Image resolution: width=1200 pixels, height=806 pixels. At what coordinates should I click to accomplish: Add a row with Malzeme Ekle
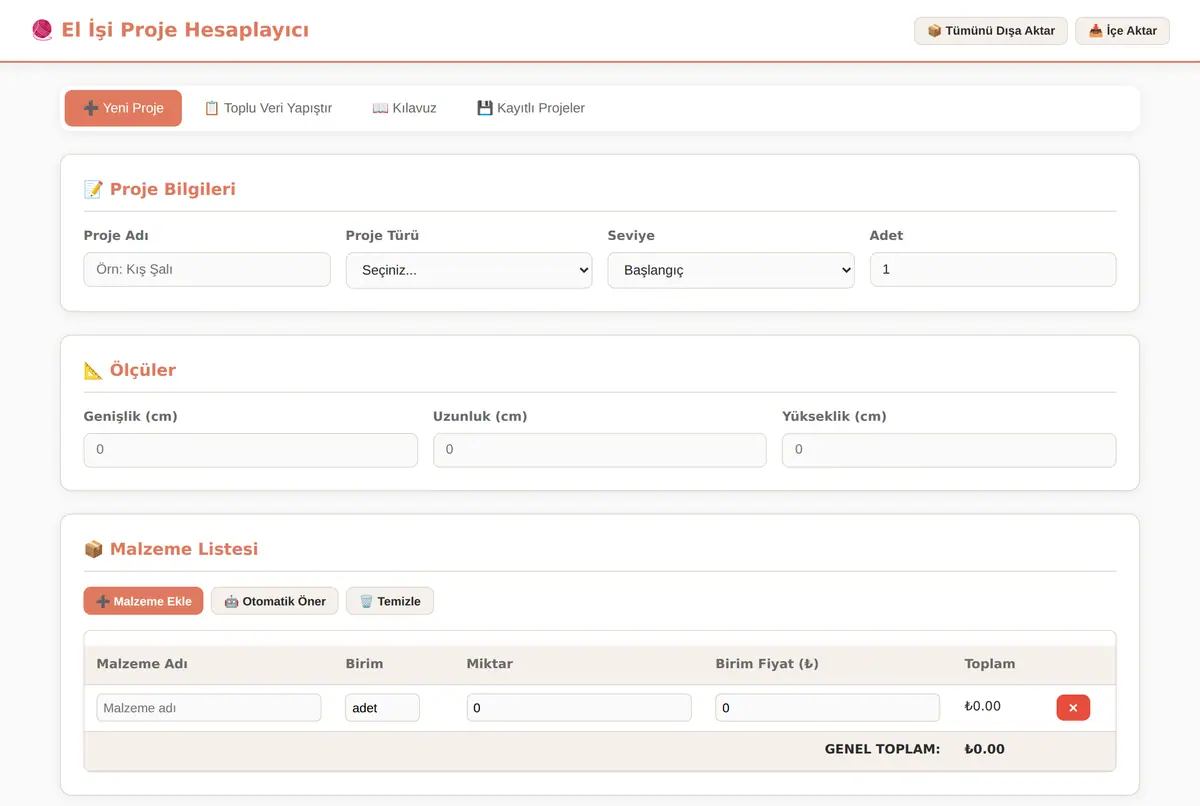point(144,601)
